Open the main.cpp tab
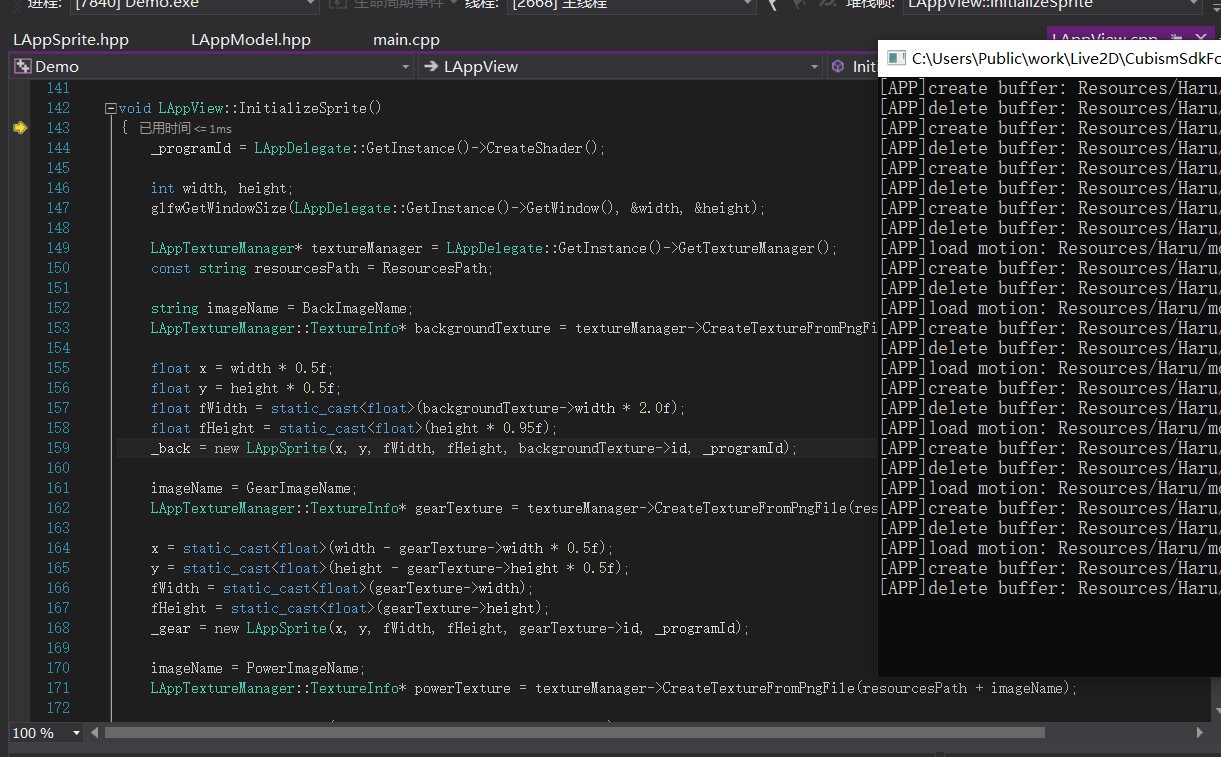The width and height of the screenshot is (1221, 757). click(406, 40)
